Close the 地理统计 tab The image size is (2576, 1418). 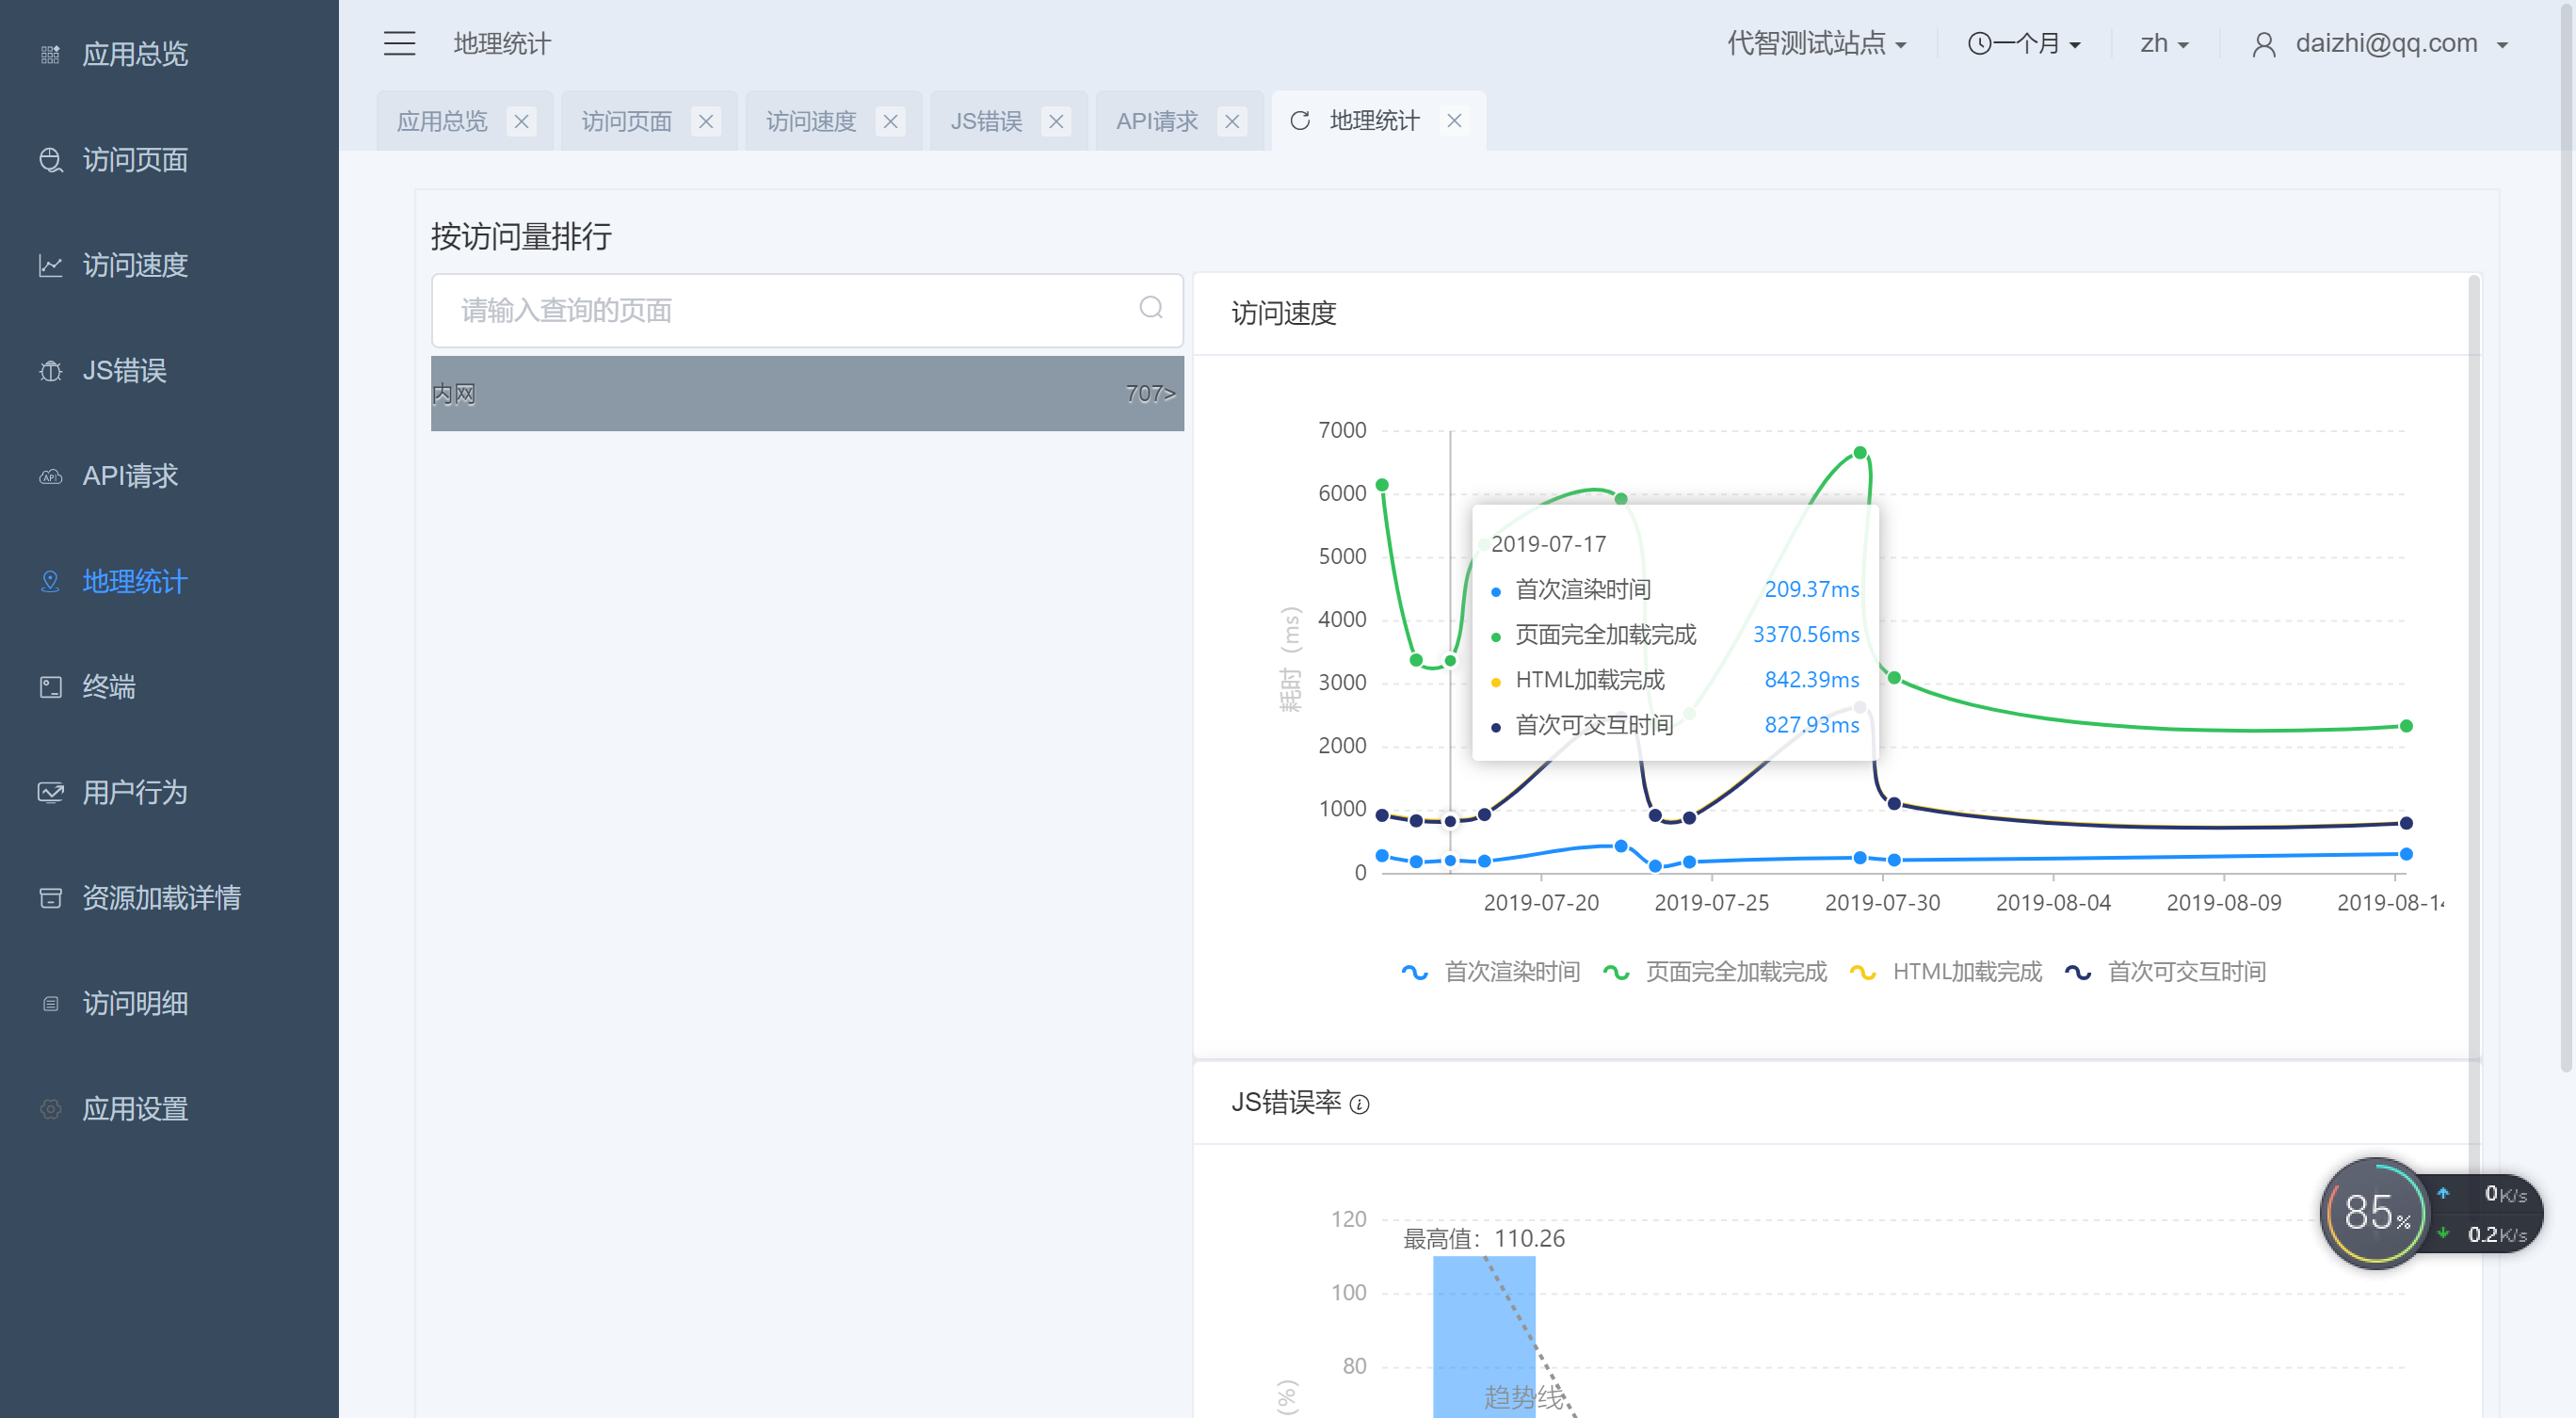coord(1454,121)
